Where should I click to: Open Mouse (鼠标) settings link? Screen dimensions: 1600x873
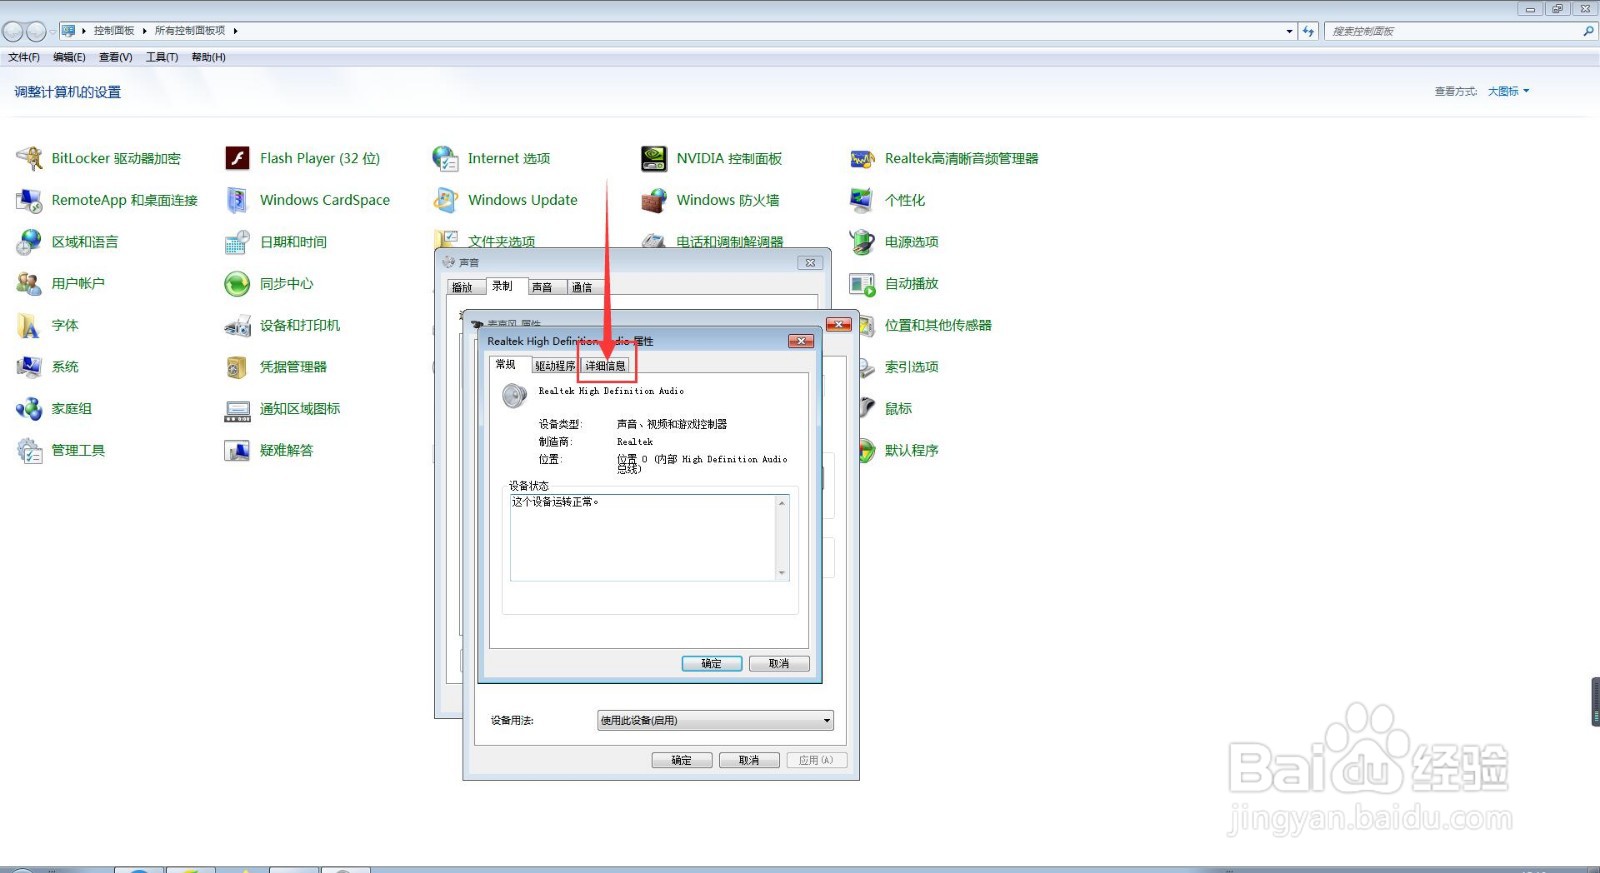click(x=898, y=409)
